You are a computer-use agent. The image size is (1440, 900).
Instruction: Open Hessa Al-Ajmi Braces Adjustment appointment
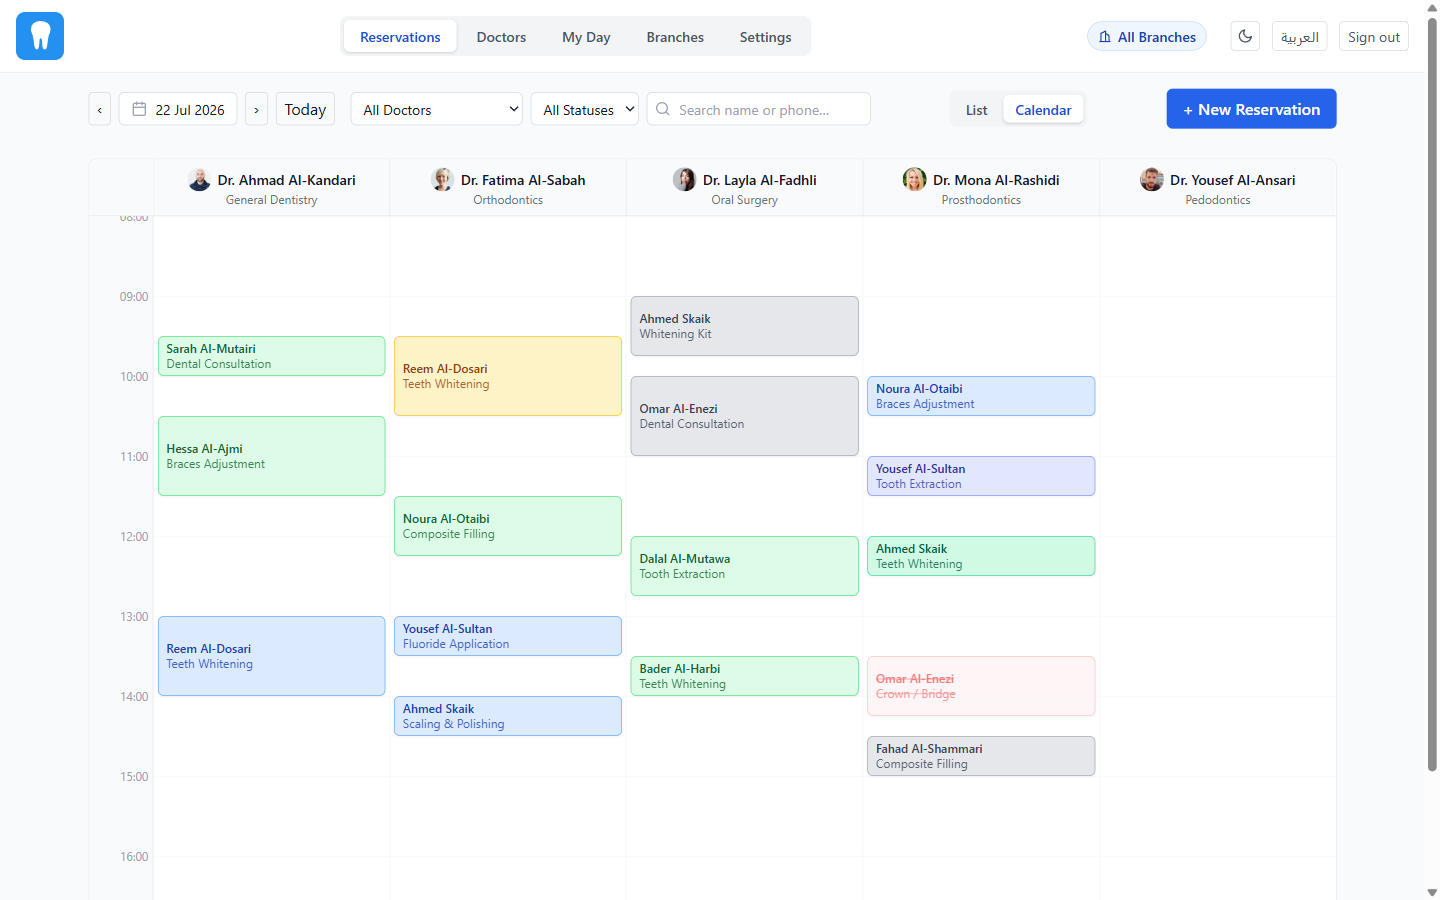click(x=271, y=456)
